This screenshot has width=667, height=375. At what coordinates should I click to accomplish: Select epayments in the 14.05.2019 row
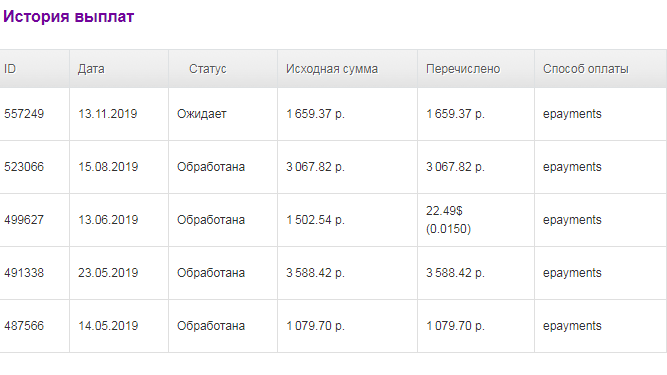[572, 326]
